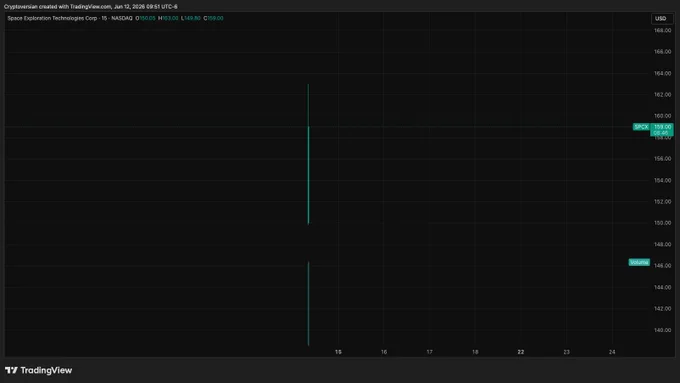Image resolution: width=680 pixels, height=383 pixels.
Task: Click the 162.00 price axis label
Action: pyautogui.click(x=662, y=95)
